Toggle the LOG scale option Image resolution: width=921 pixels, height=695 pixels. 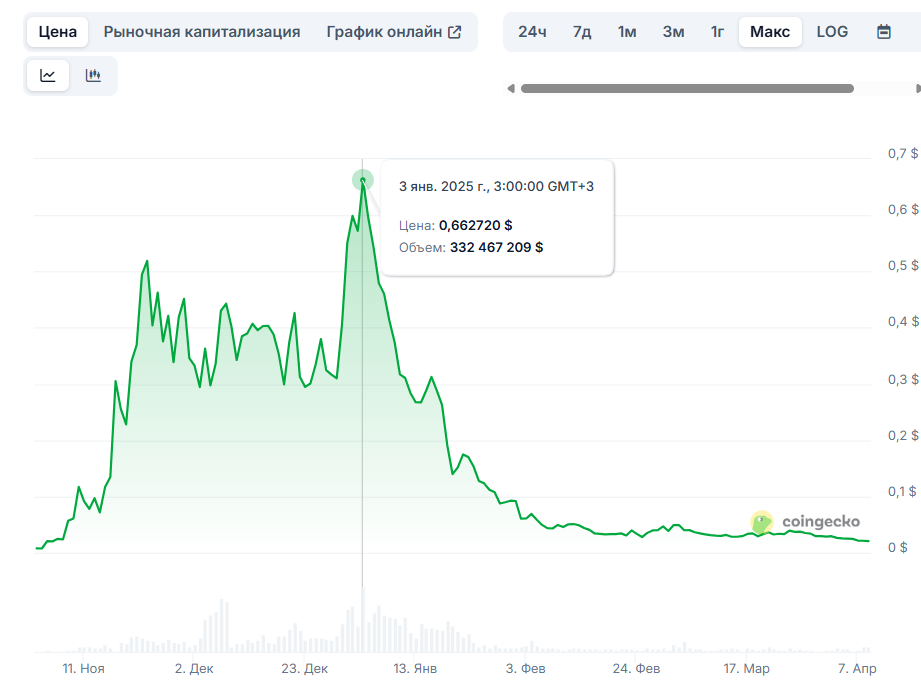click(x=832, y=32)
